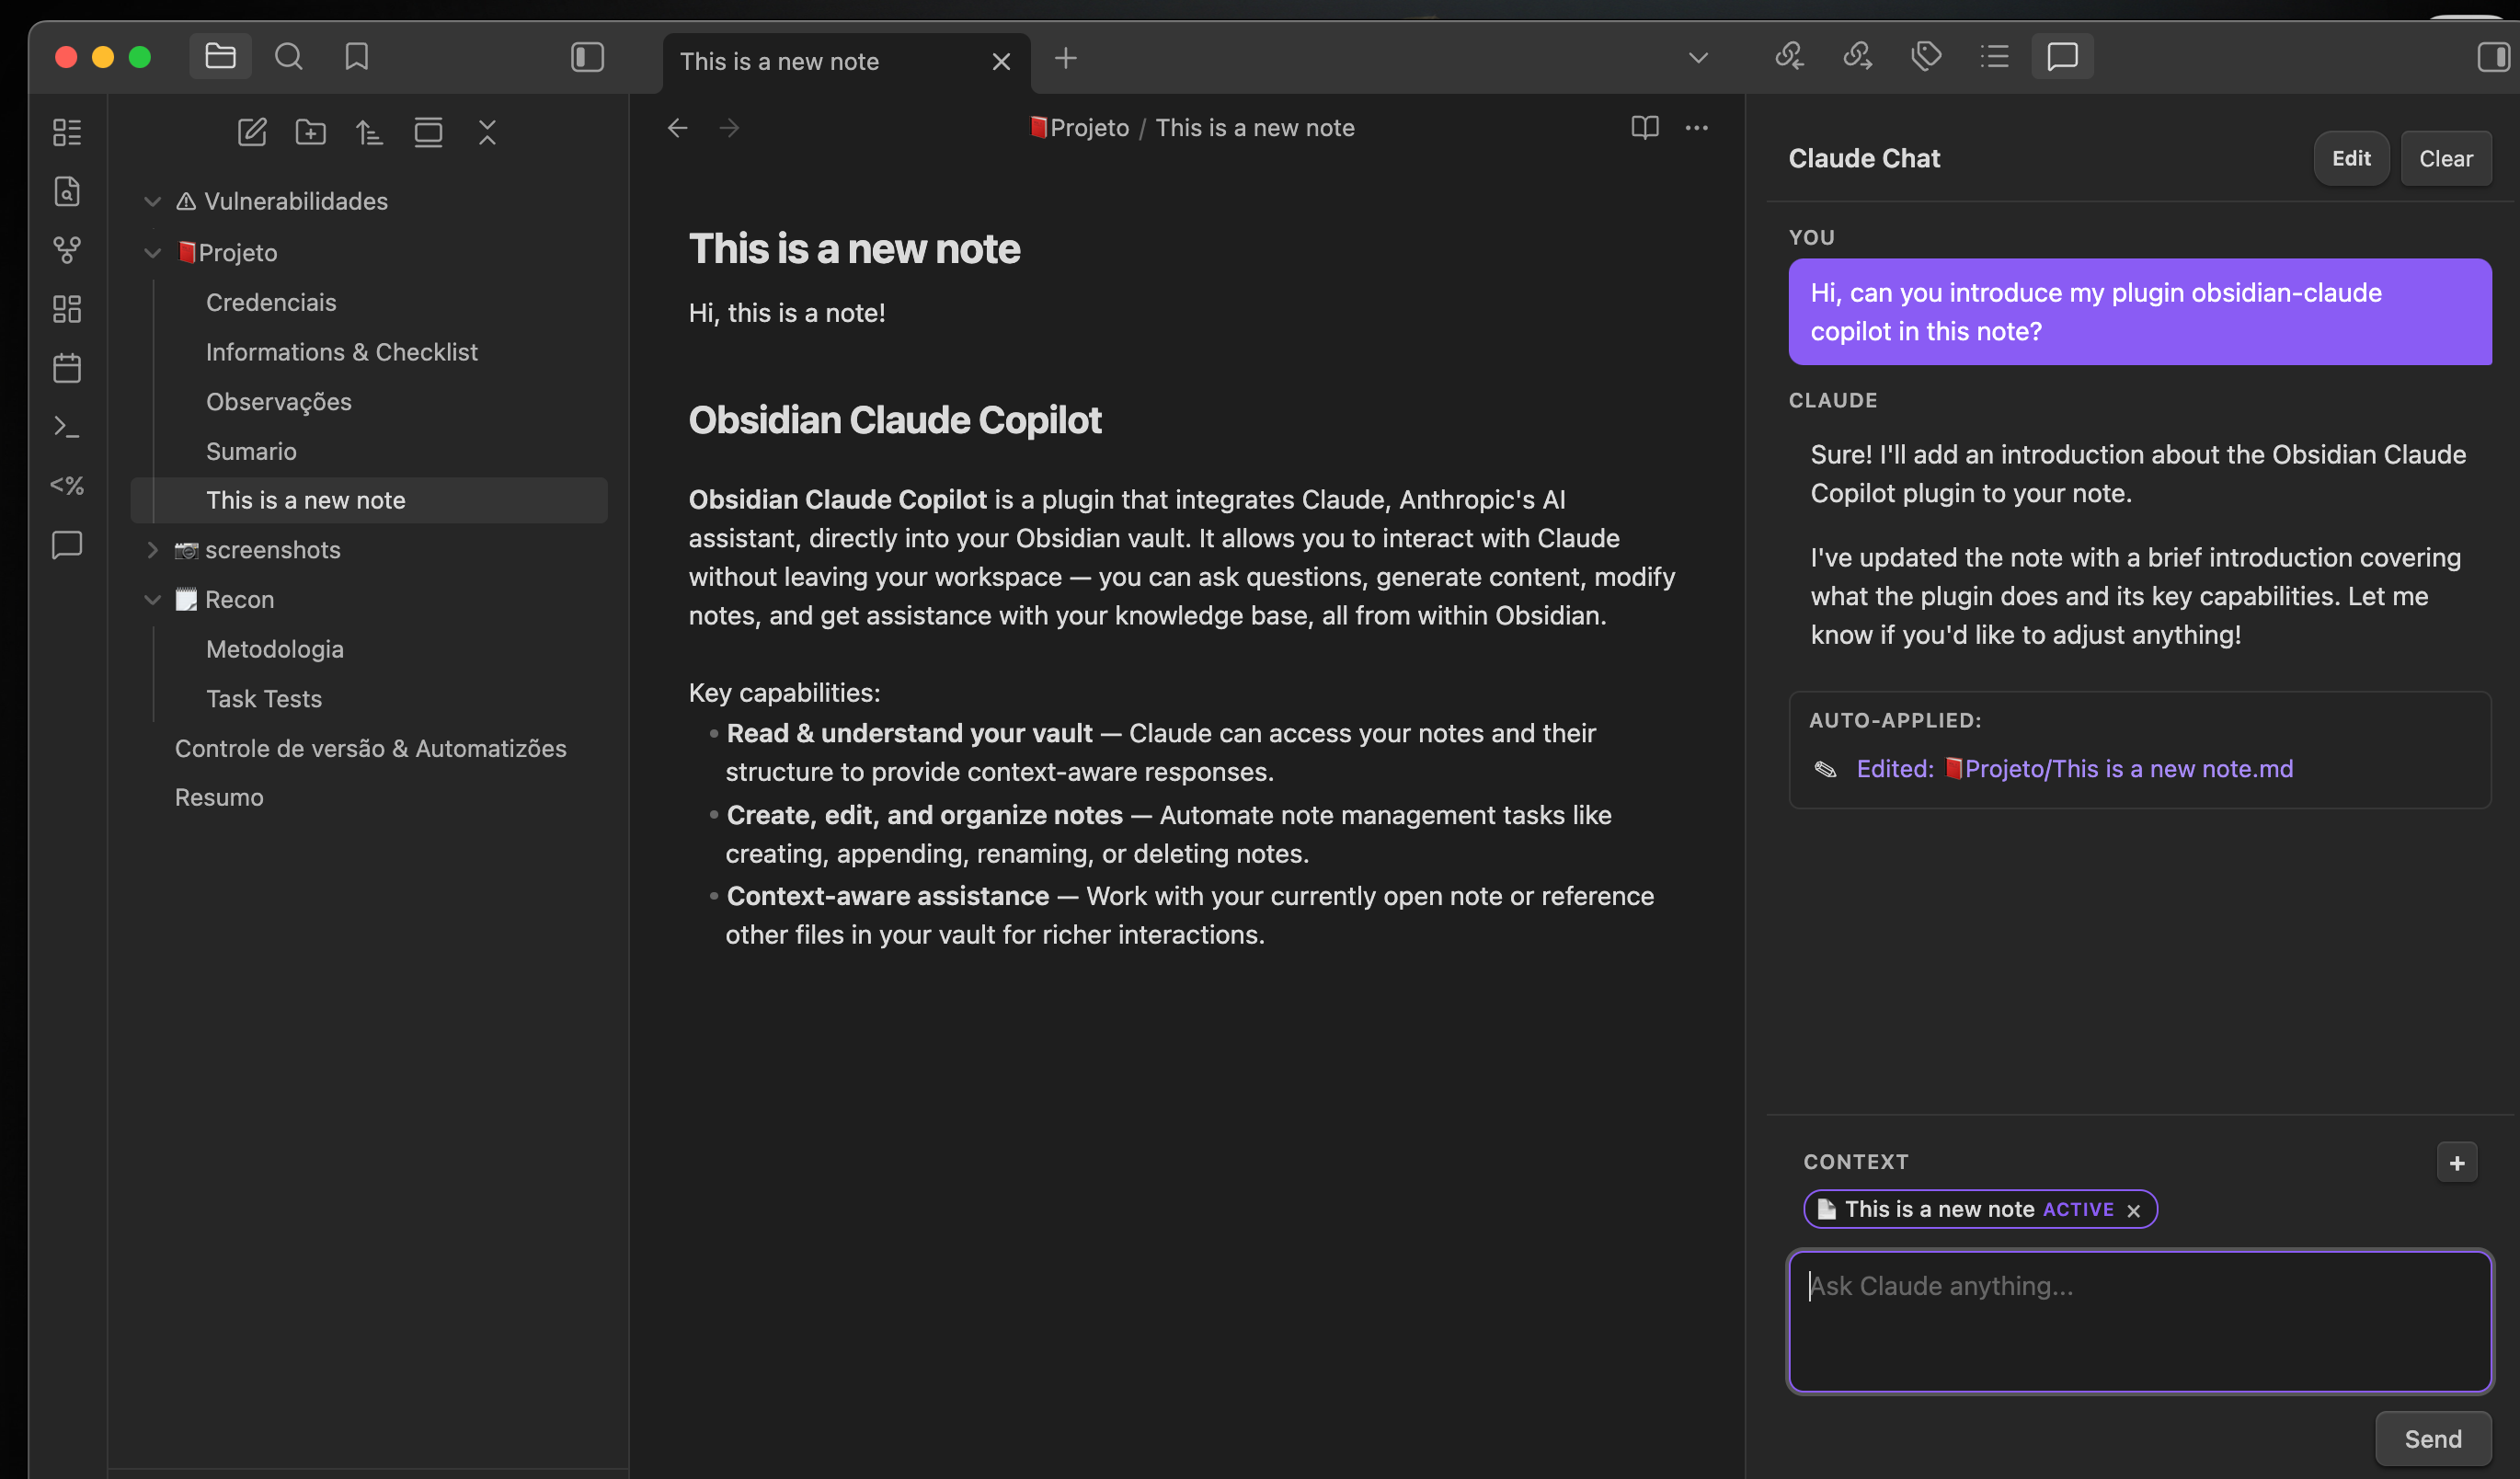Open the outgoing links icon

1857,57
